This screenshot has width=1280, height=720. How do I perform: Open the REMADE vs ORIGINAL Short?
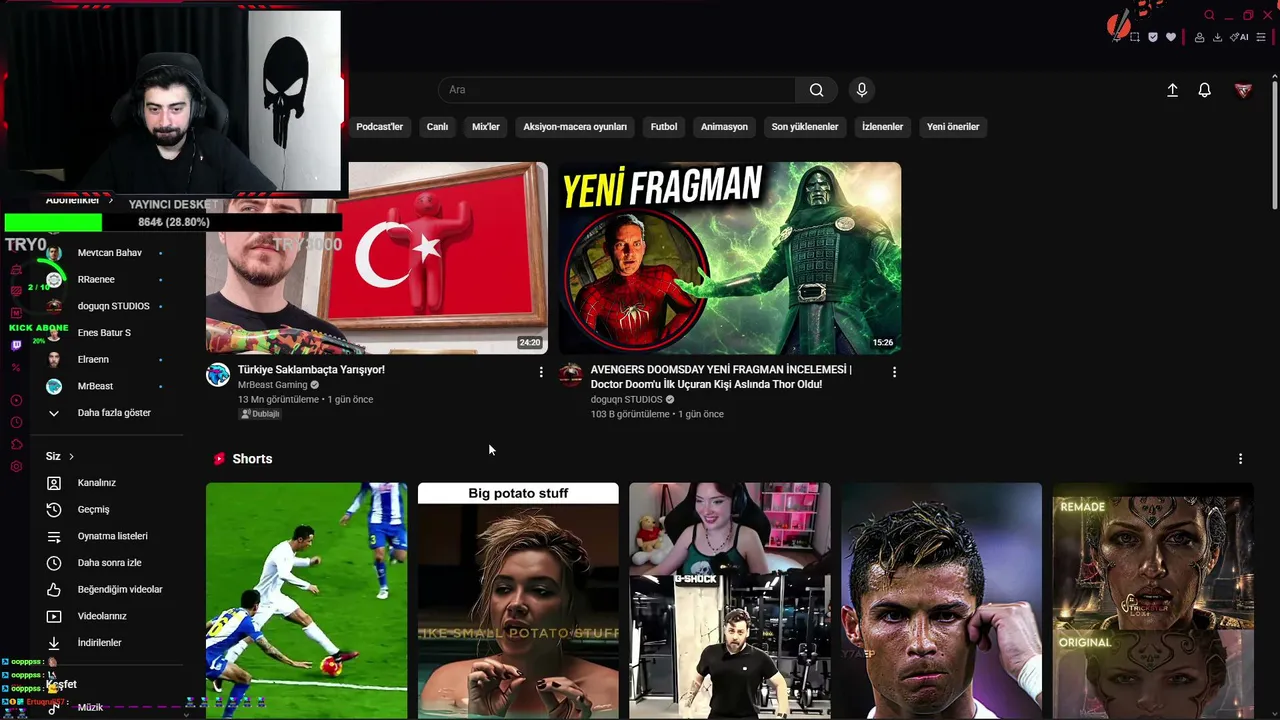(1153, 601)
